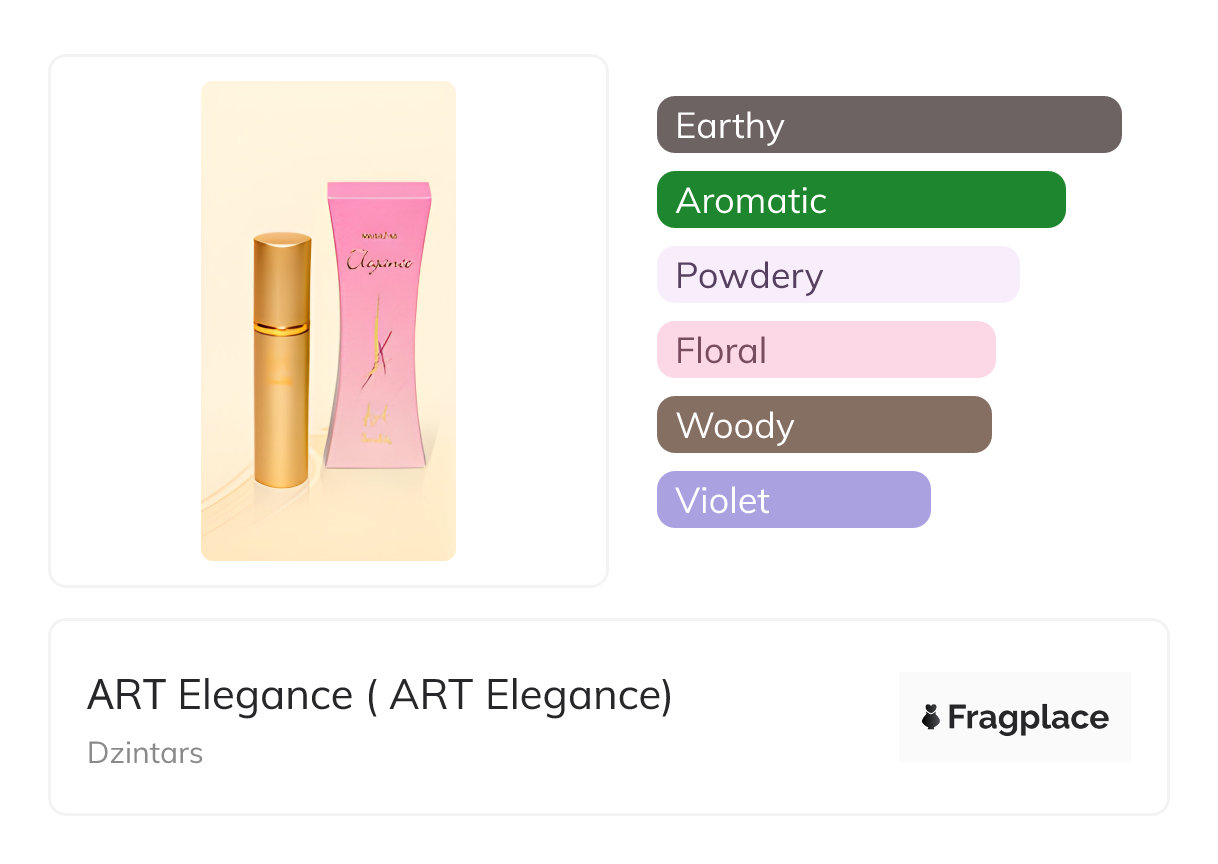1218x864 pixels.
Task: Click the Woody label text
Action: point(735,425)
